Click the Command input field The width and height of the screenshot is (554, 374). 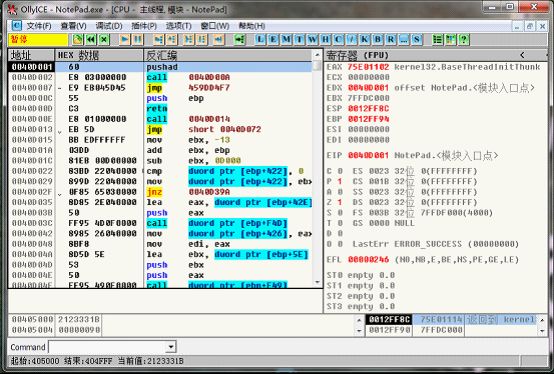coord(107,347)
